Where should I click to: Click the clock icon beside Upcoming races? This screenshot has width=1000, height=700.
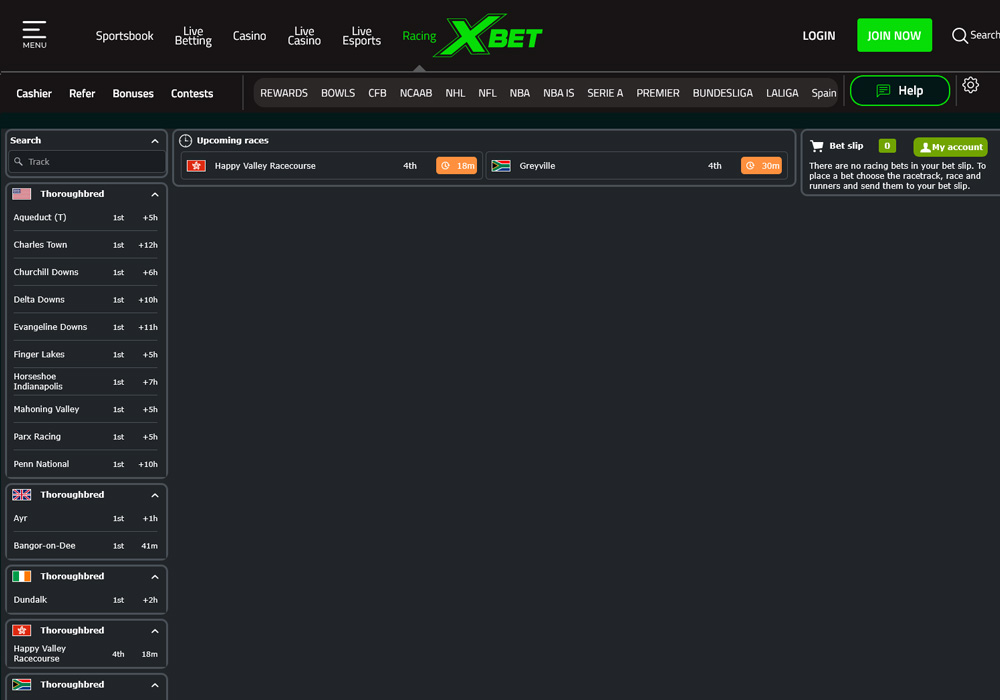(183, 140)
